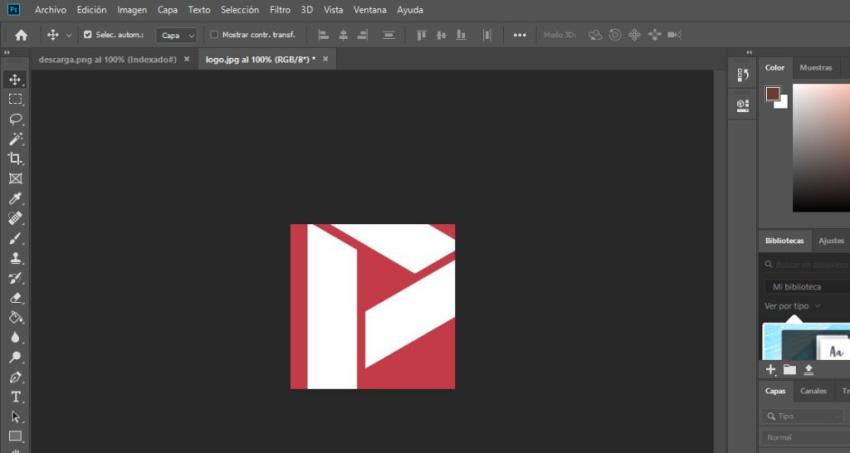Click the background color swatch

pyautogui.click(x=783, y=103)
